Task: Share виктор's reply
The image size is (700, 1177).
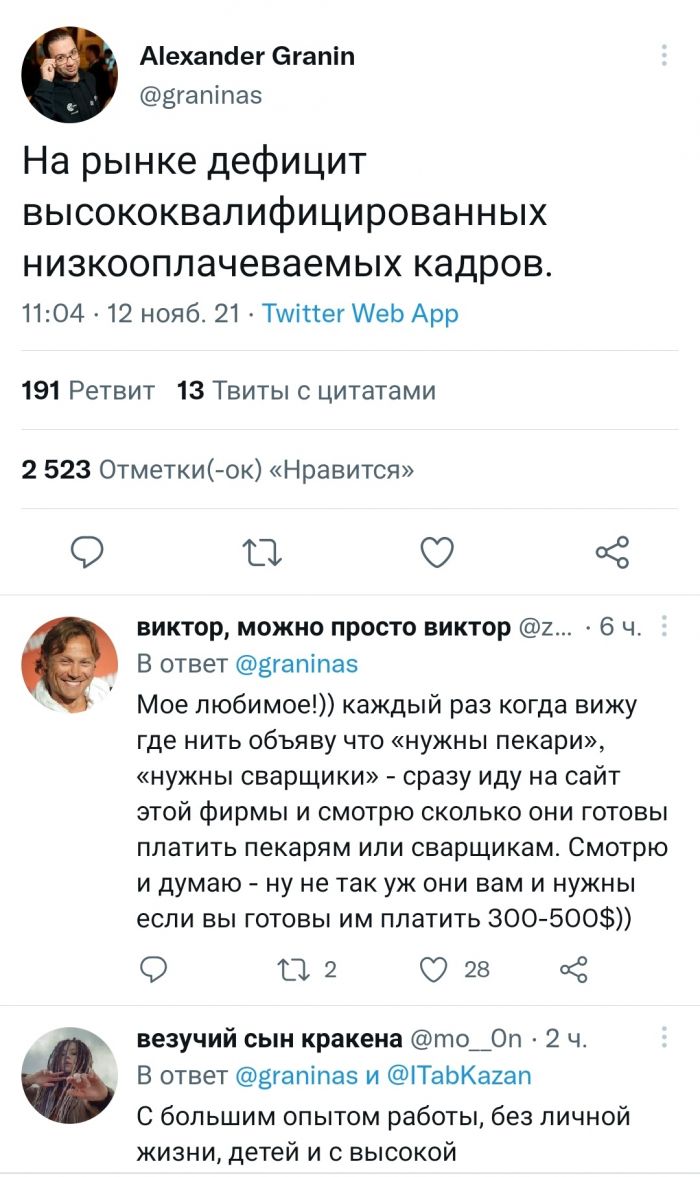Action: pyautogui.click(x=573, y=968)
